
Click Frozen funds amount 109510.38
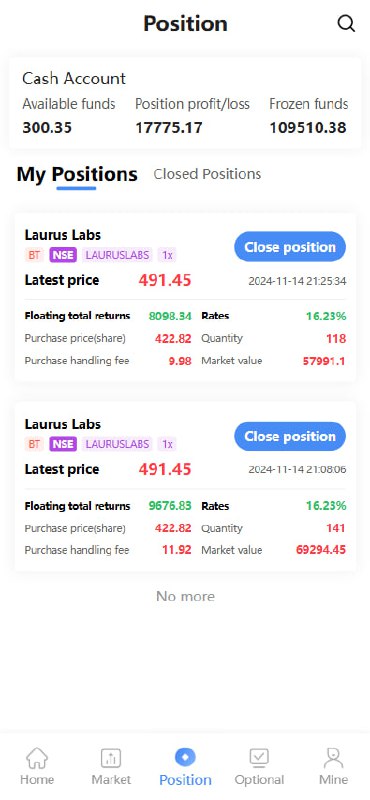[308, 128]
